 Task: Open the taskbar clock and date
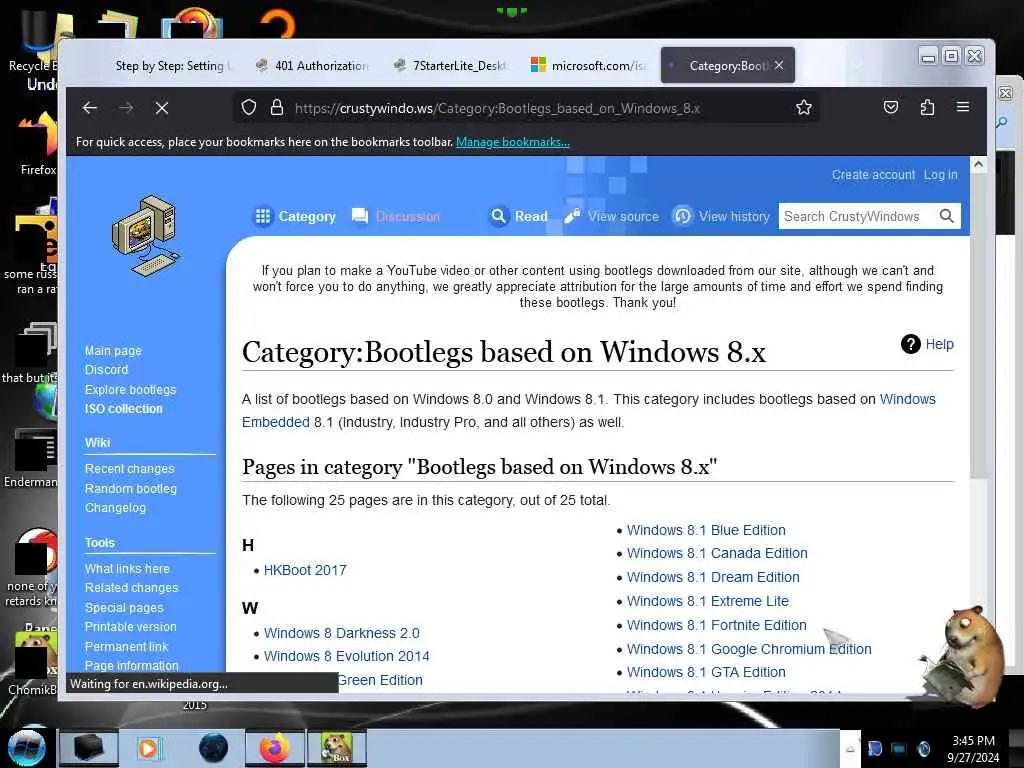(x=973, y=749)
